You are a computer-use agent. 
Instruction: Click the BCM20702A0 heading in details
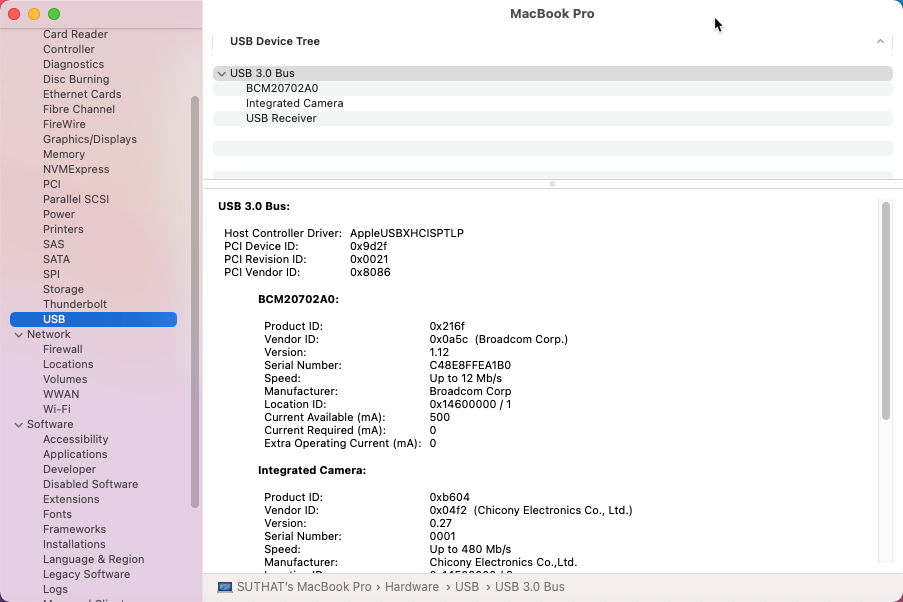click(x=298, y=300)
